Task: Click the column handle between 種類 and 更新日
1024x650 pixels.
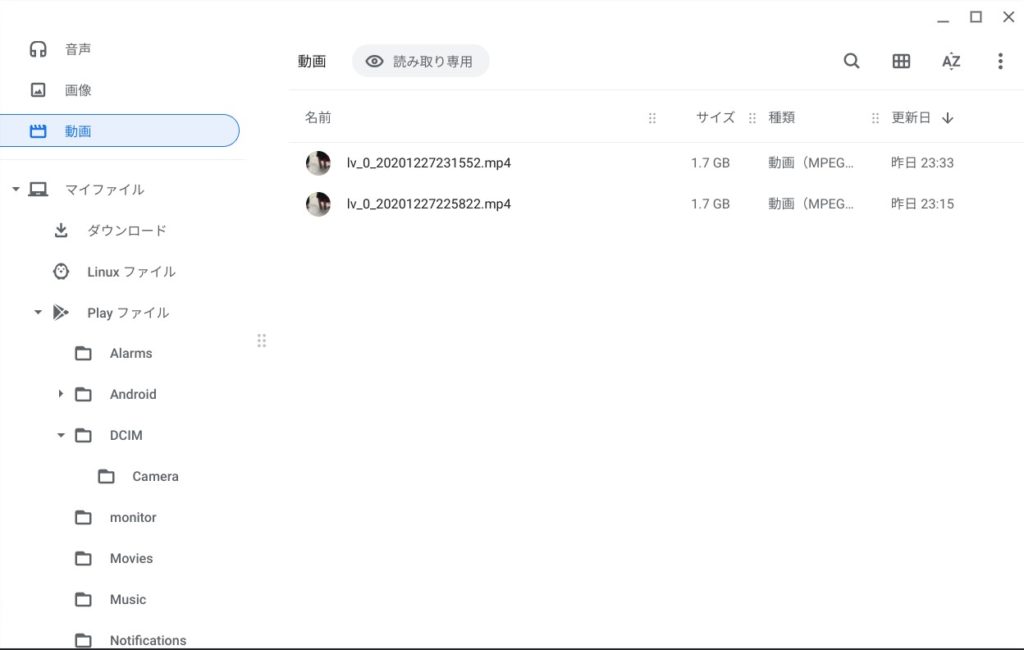Action: [875, 118]
